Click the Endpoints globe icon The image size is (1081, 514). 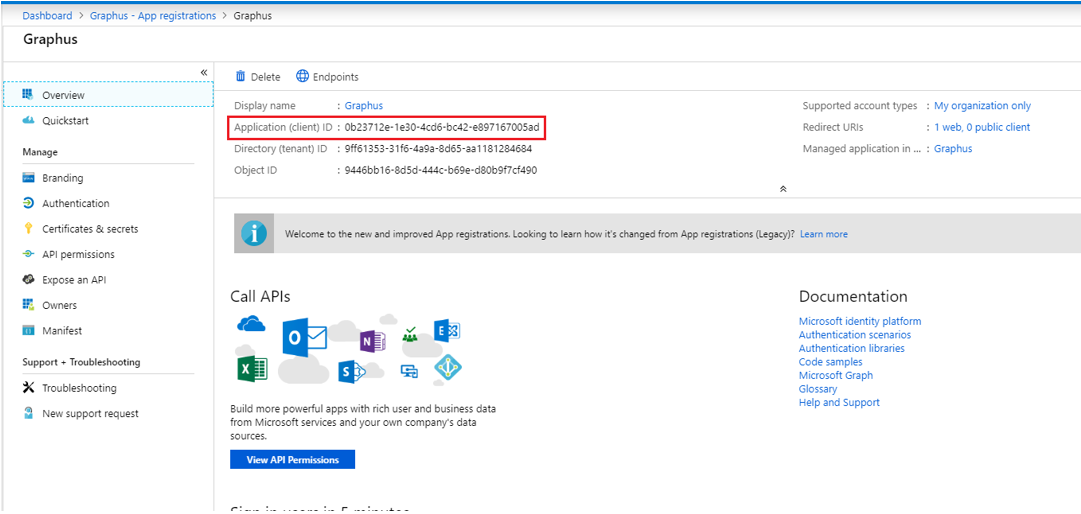pos(302,76)
